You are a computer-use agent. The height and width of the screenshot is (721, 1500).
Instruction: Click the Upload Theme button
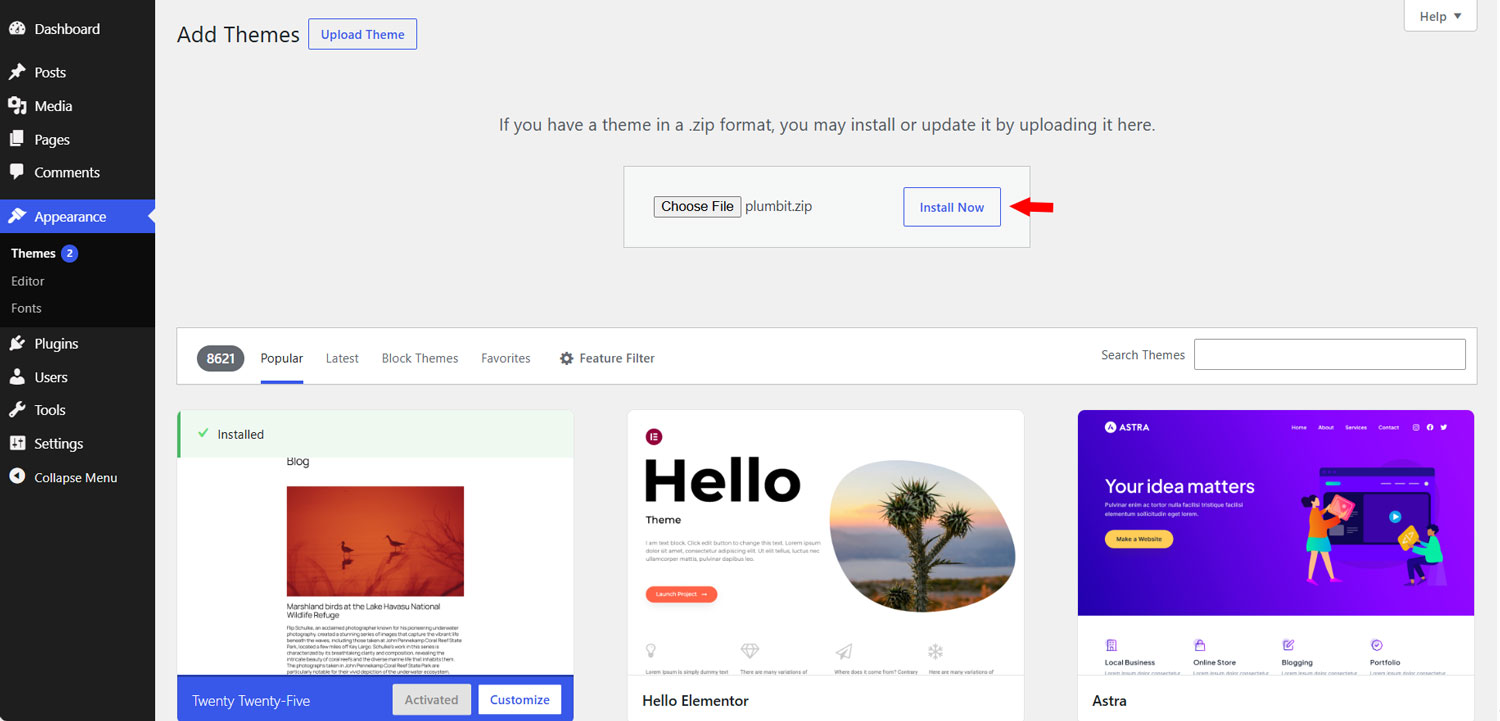(x=362, y=34)
